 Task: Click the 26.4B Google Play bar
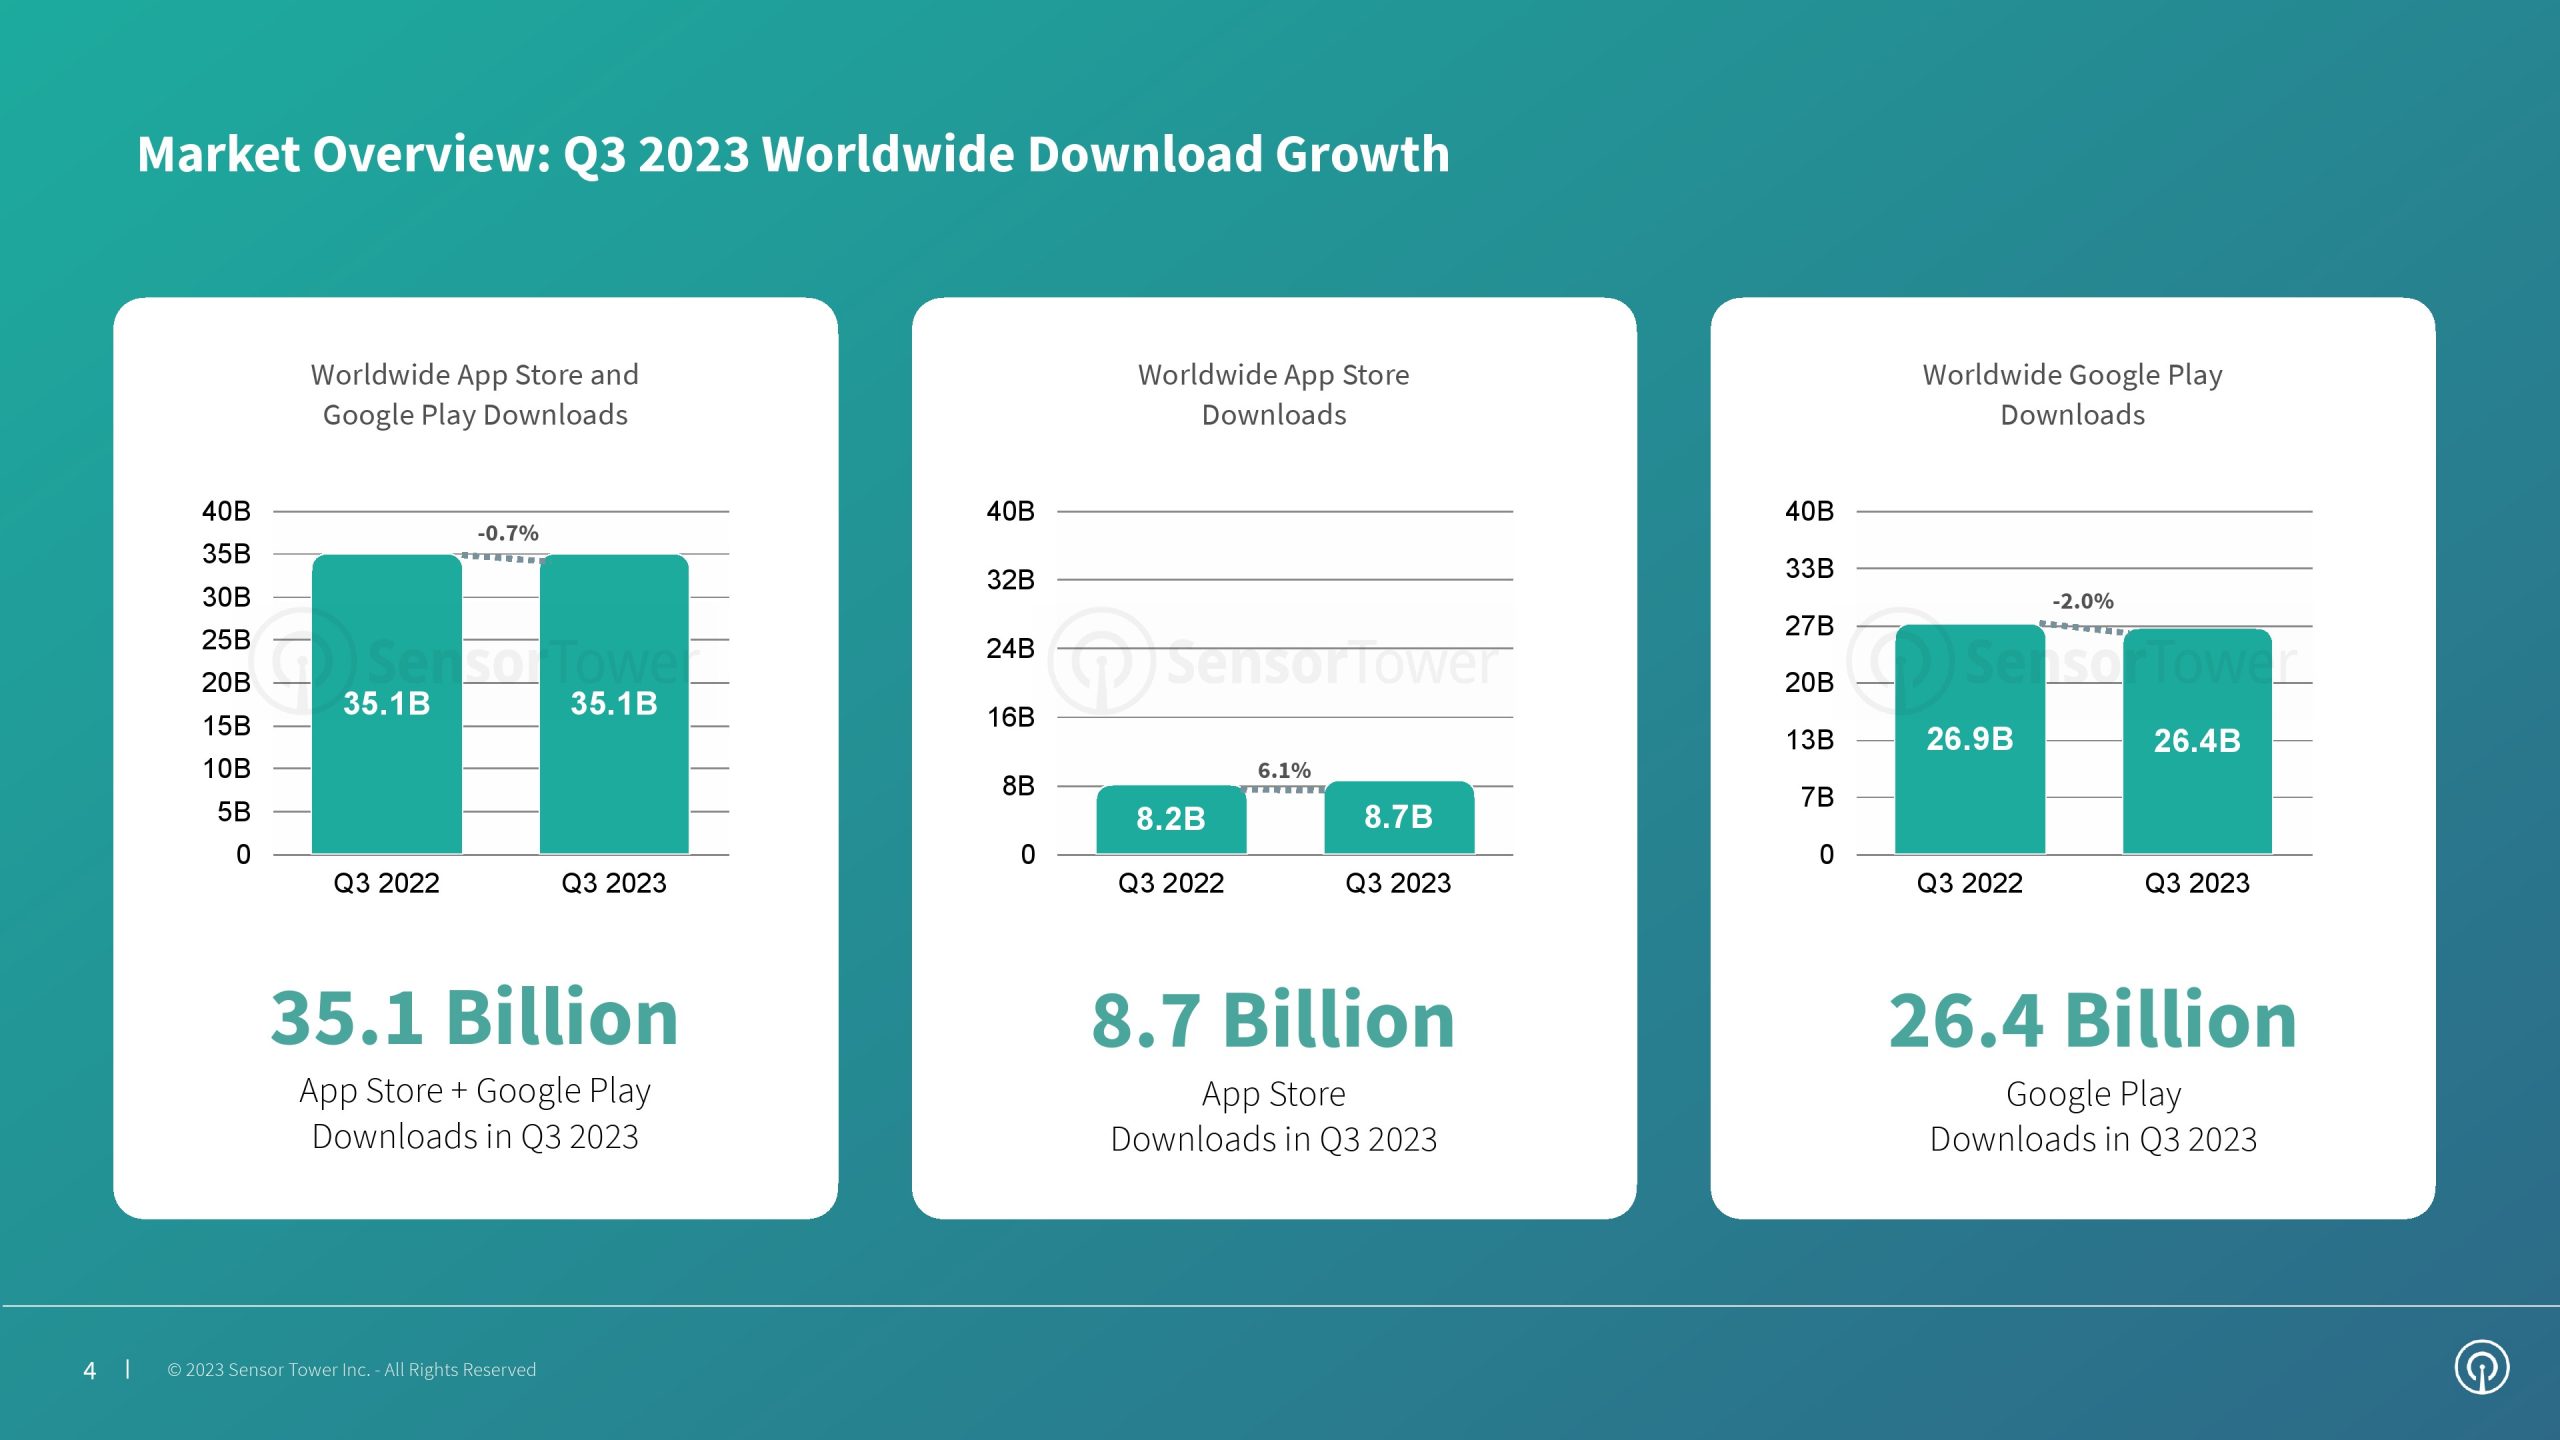point(2197,741)
